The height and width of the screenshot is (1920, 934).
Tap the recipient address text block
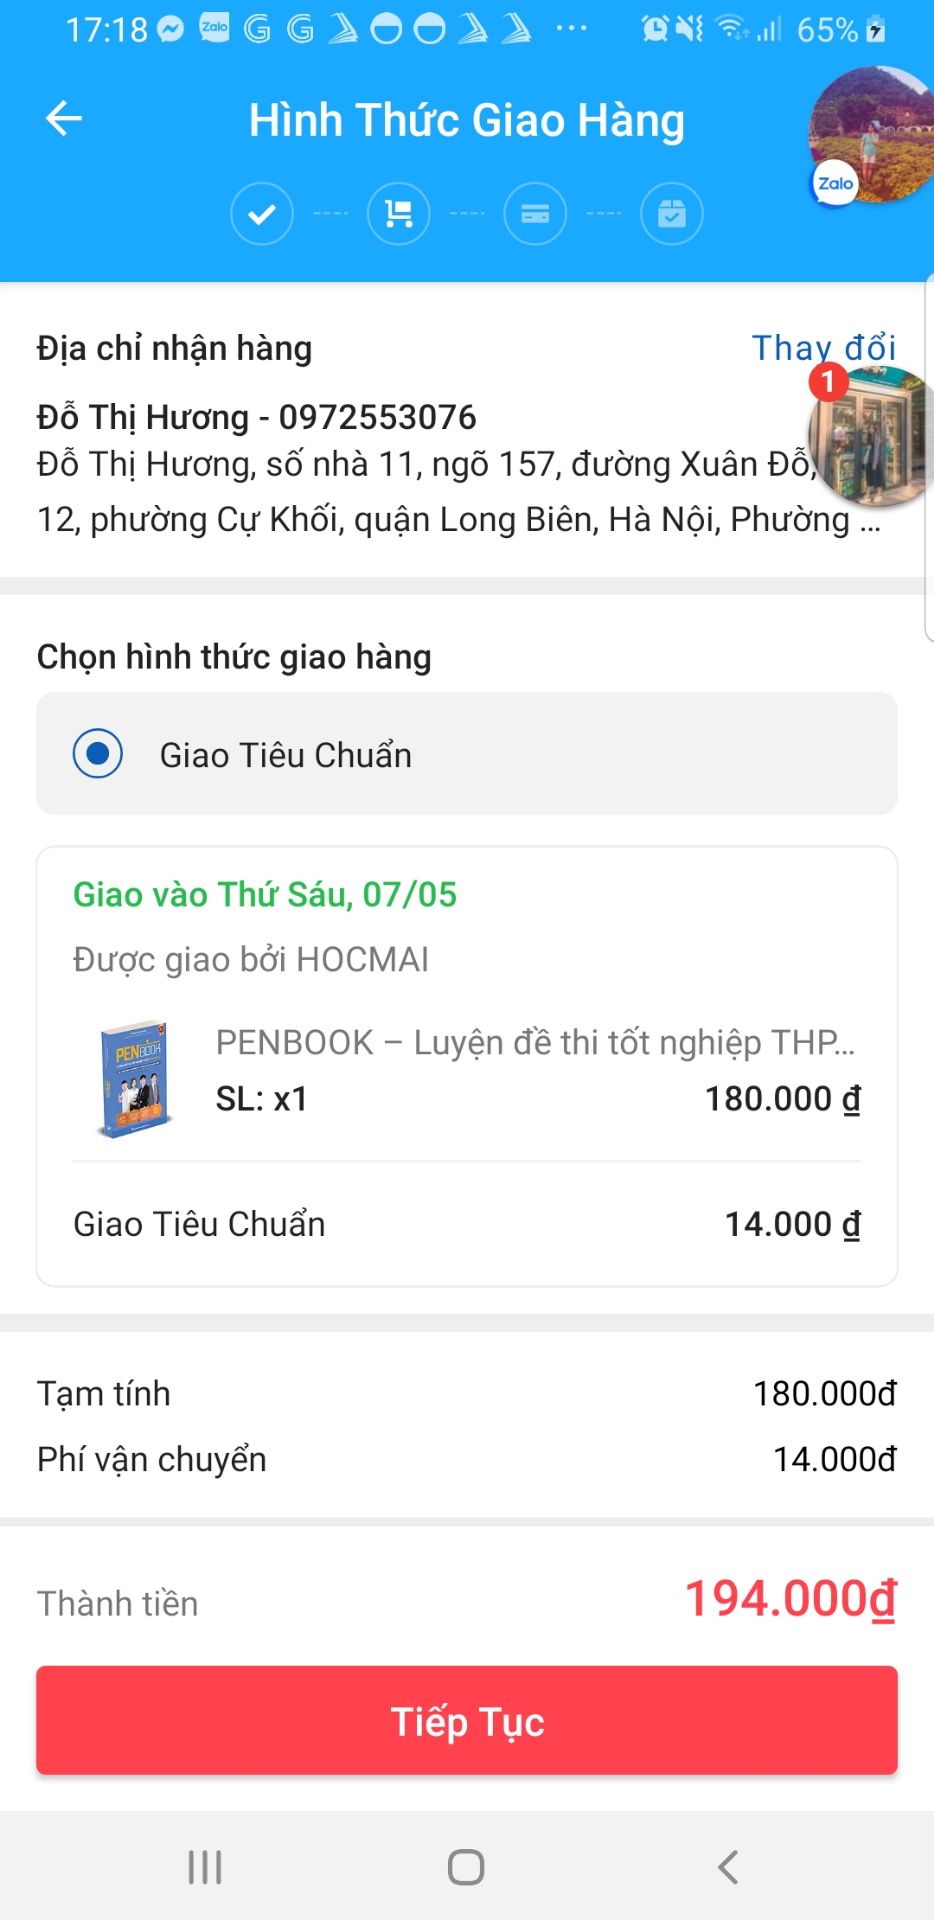[x=440, y=491]
